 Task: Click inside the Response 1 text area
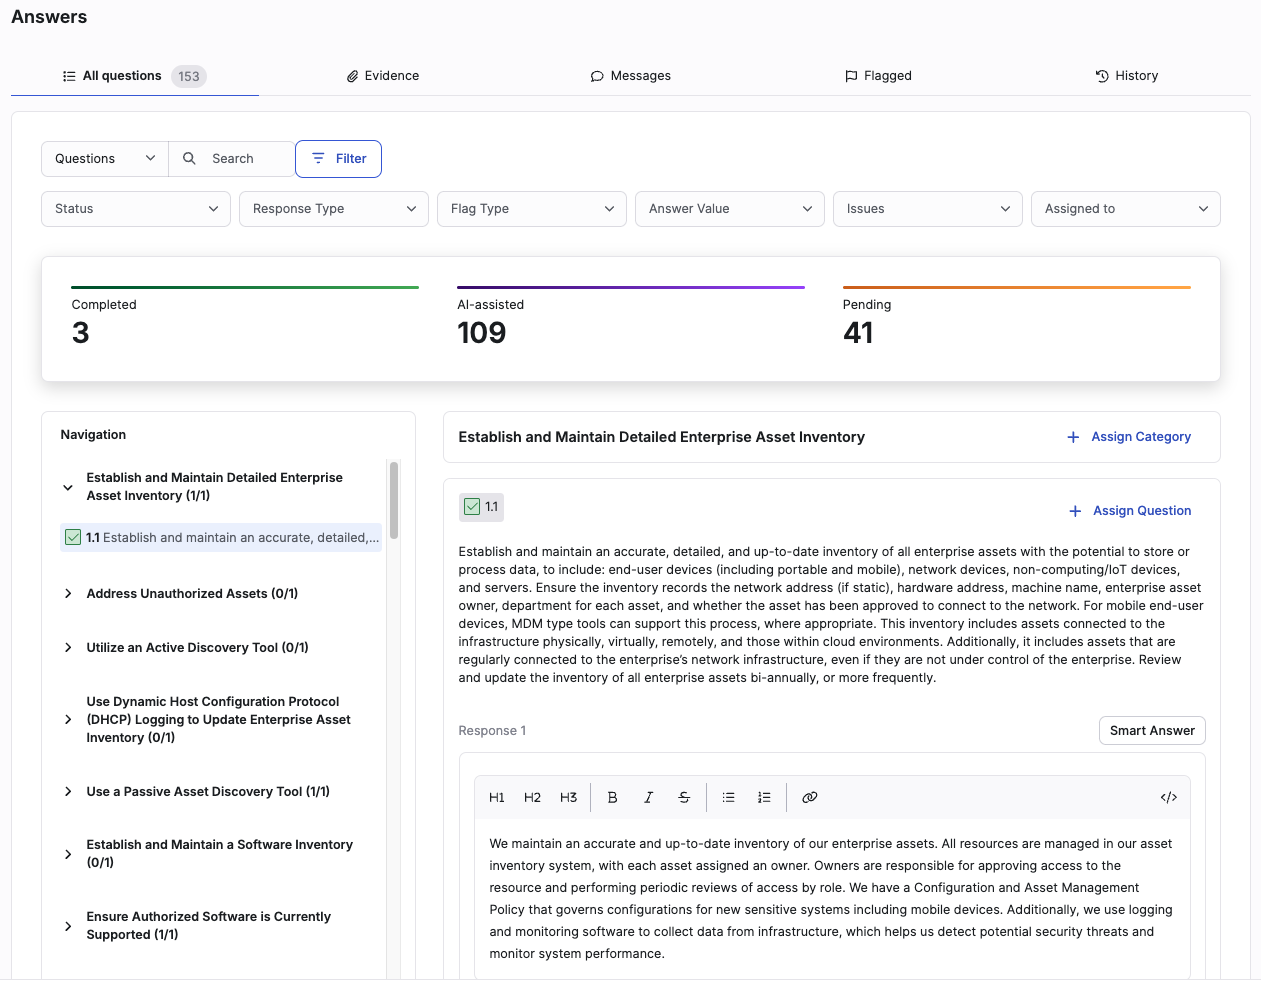[832, 898]
